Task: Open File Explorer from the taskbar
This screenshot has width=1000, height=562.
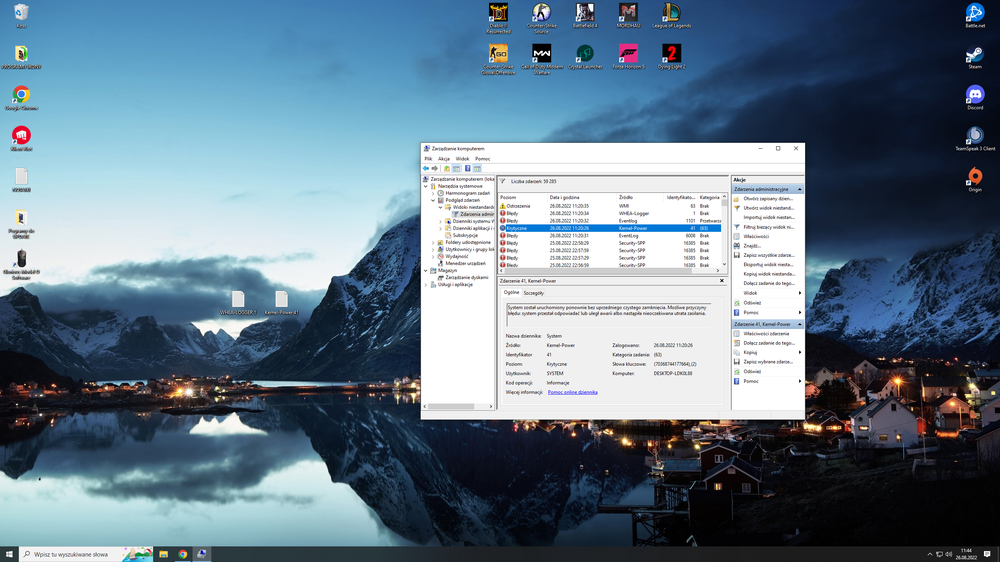Action: (164, 554)
